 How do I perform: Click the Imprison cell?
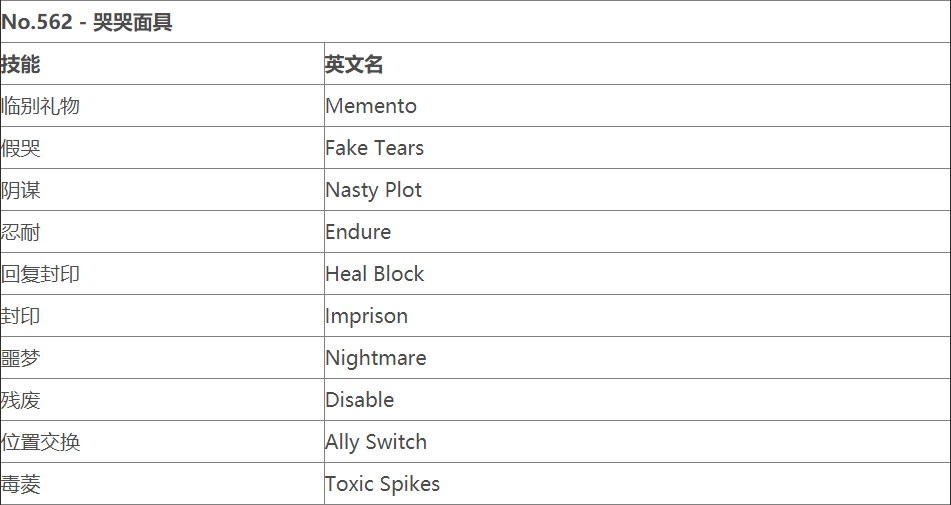[x=366, y=316]
